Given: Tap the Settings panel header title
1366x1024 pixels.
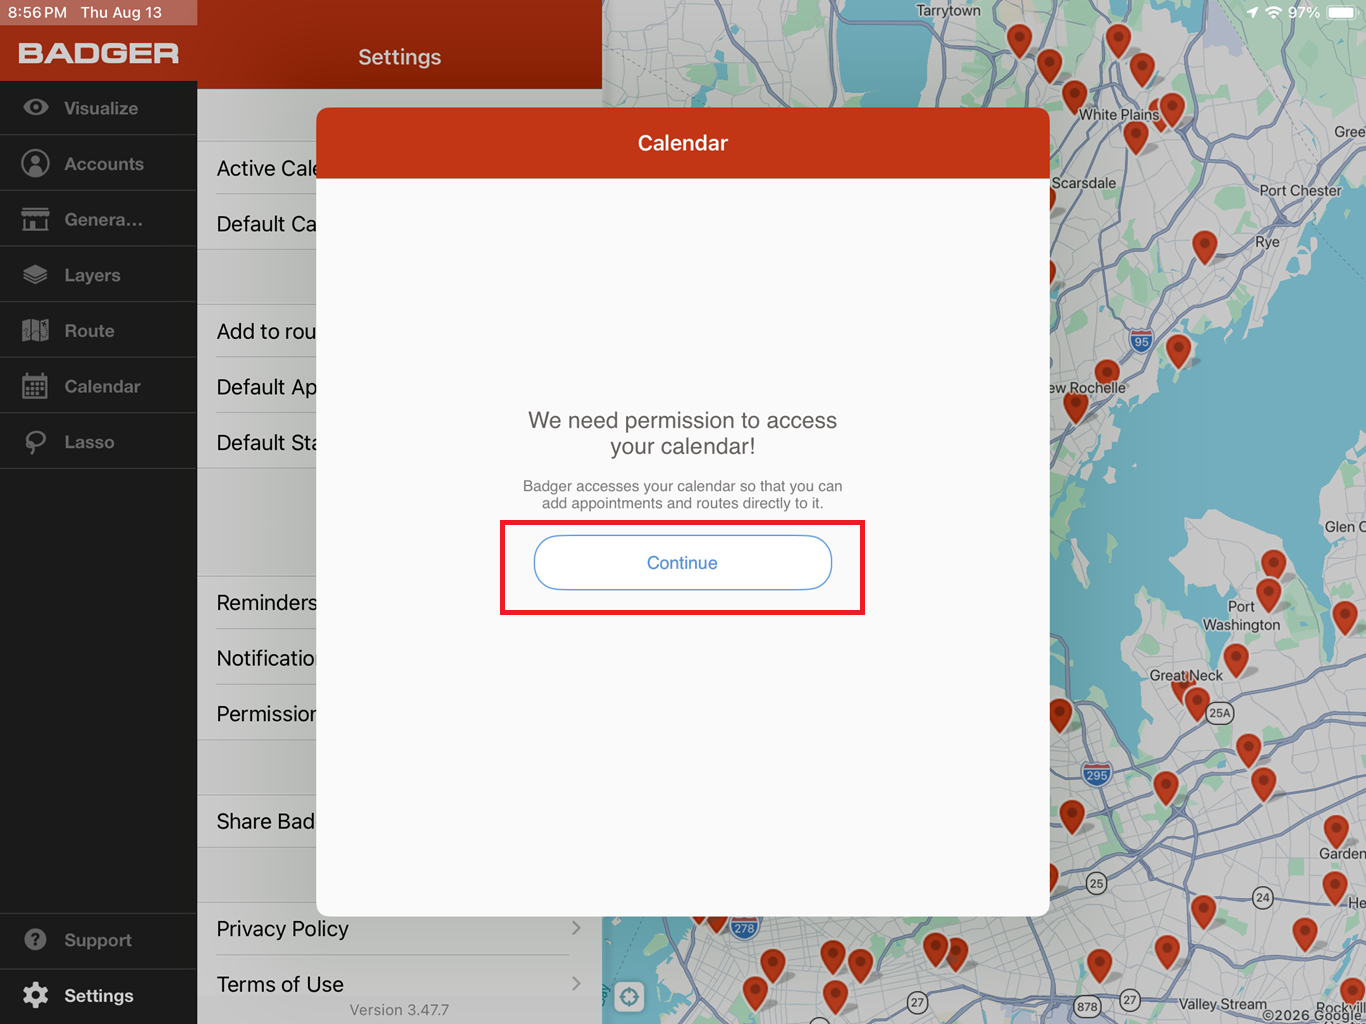Looking at the screenshot, I should click(x=400, y=57).
